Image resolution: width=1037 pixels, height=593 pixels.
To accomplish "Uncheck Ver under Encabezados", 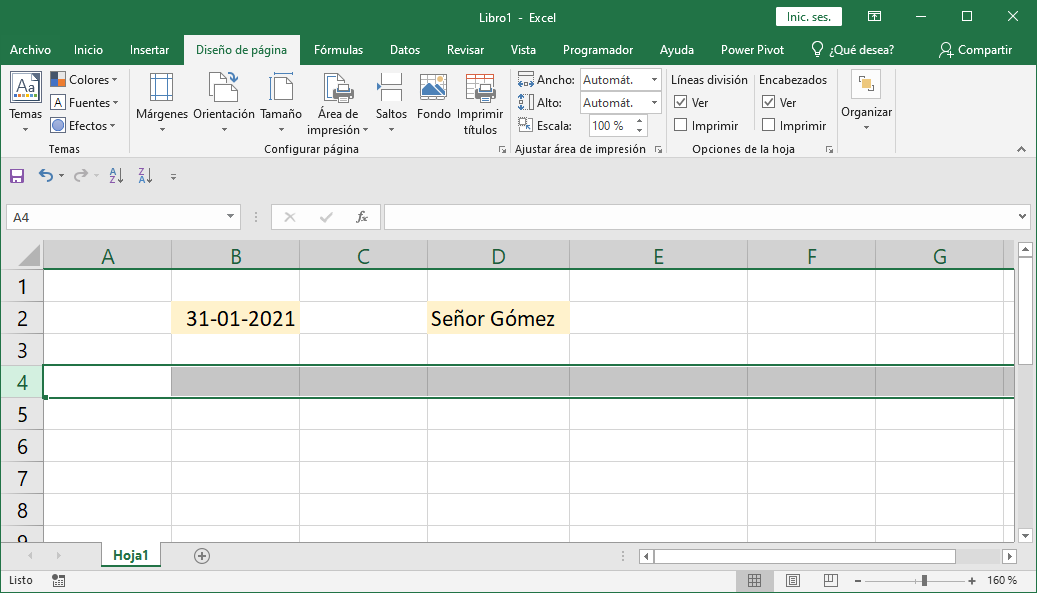I will (769, 102).
